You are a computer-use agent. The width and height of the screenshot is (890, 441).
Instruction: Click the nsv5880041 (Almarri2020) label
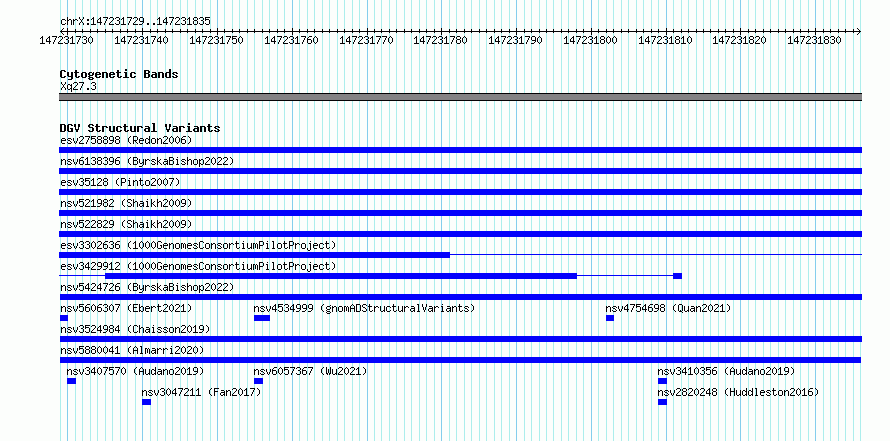coord(132,350)
